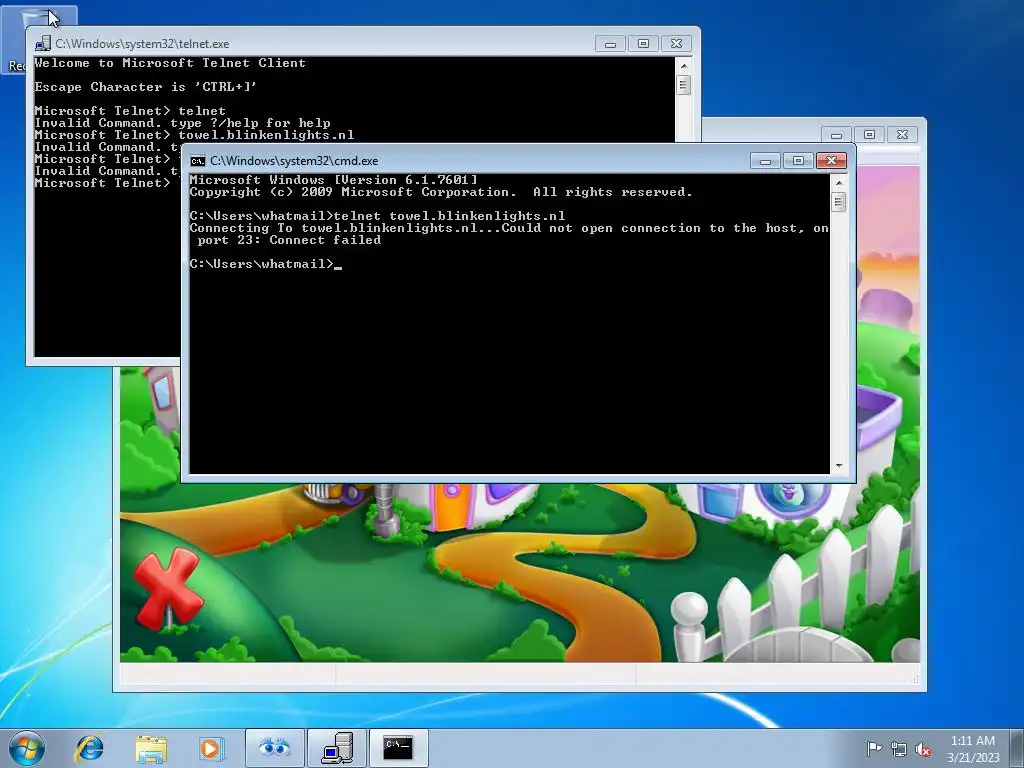The image size is (1024, 768).
Task: Maximize the cmd.exe window
Action: [x=797, y=161]
